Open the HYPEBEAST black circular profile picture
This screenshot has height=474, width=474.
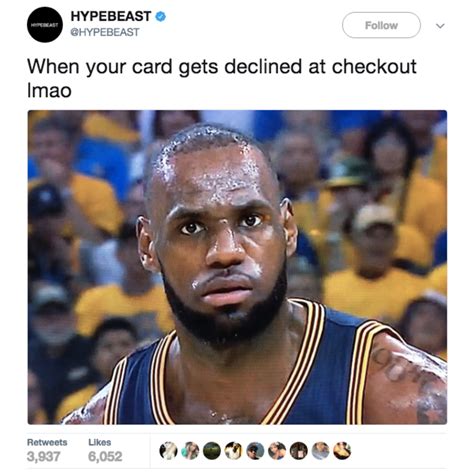point(44,25)
